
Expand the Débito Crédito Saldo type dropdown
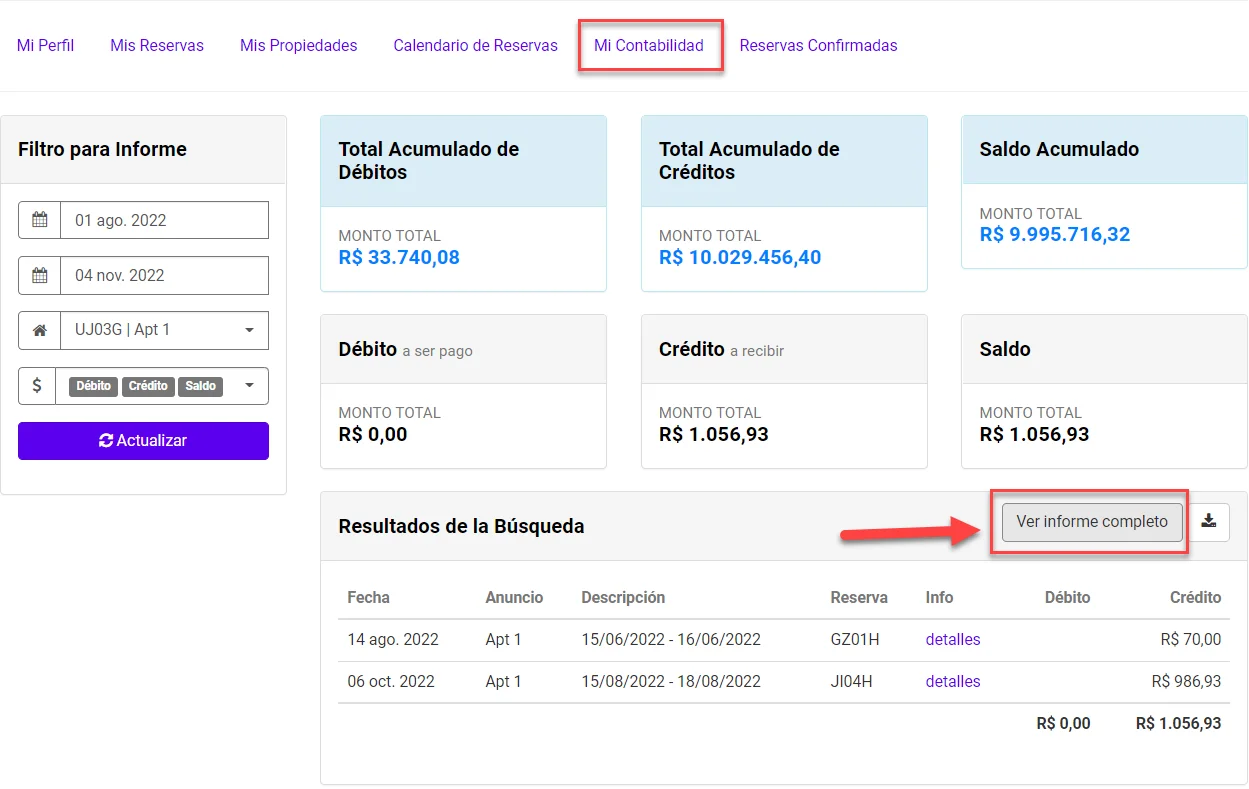[x=249, y=386]
